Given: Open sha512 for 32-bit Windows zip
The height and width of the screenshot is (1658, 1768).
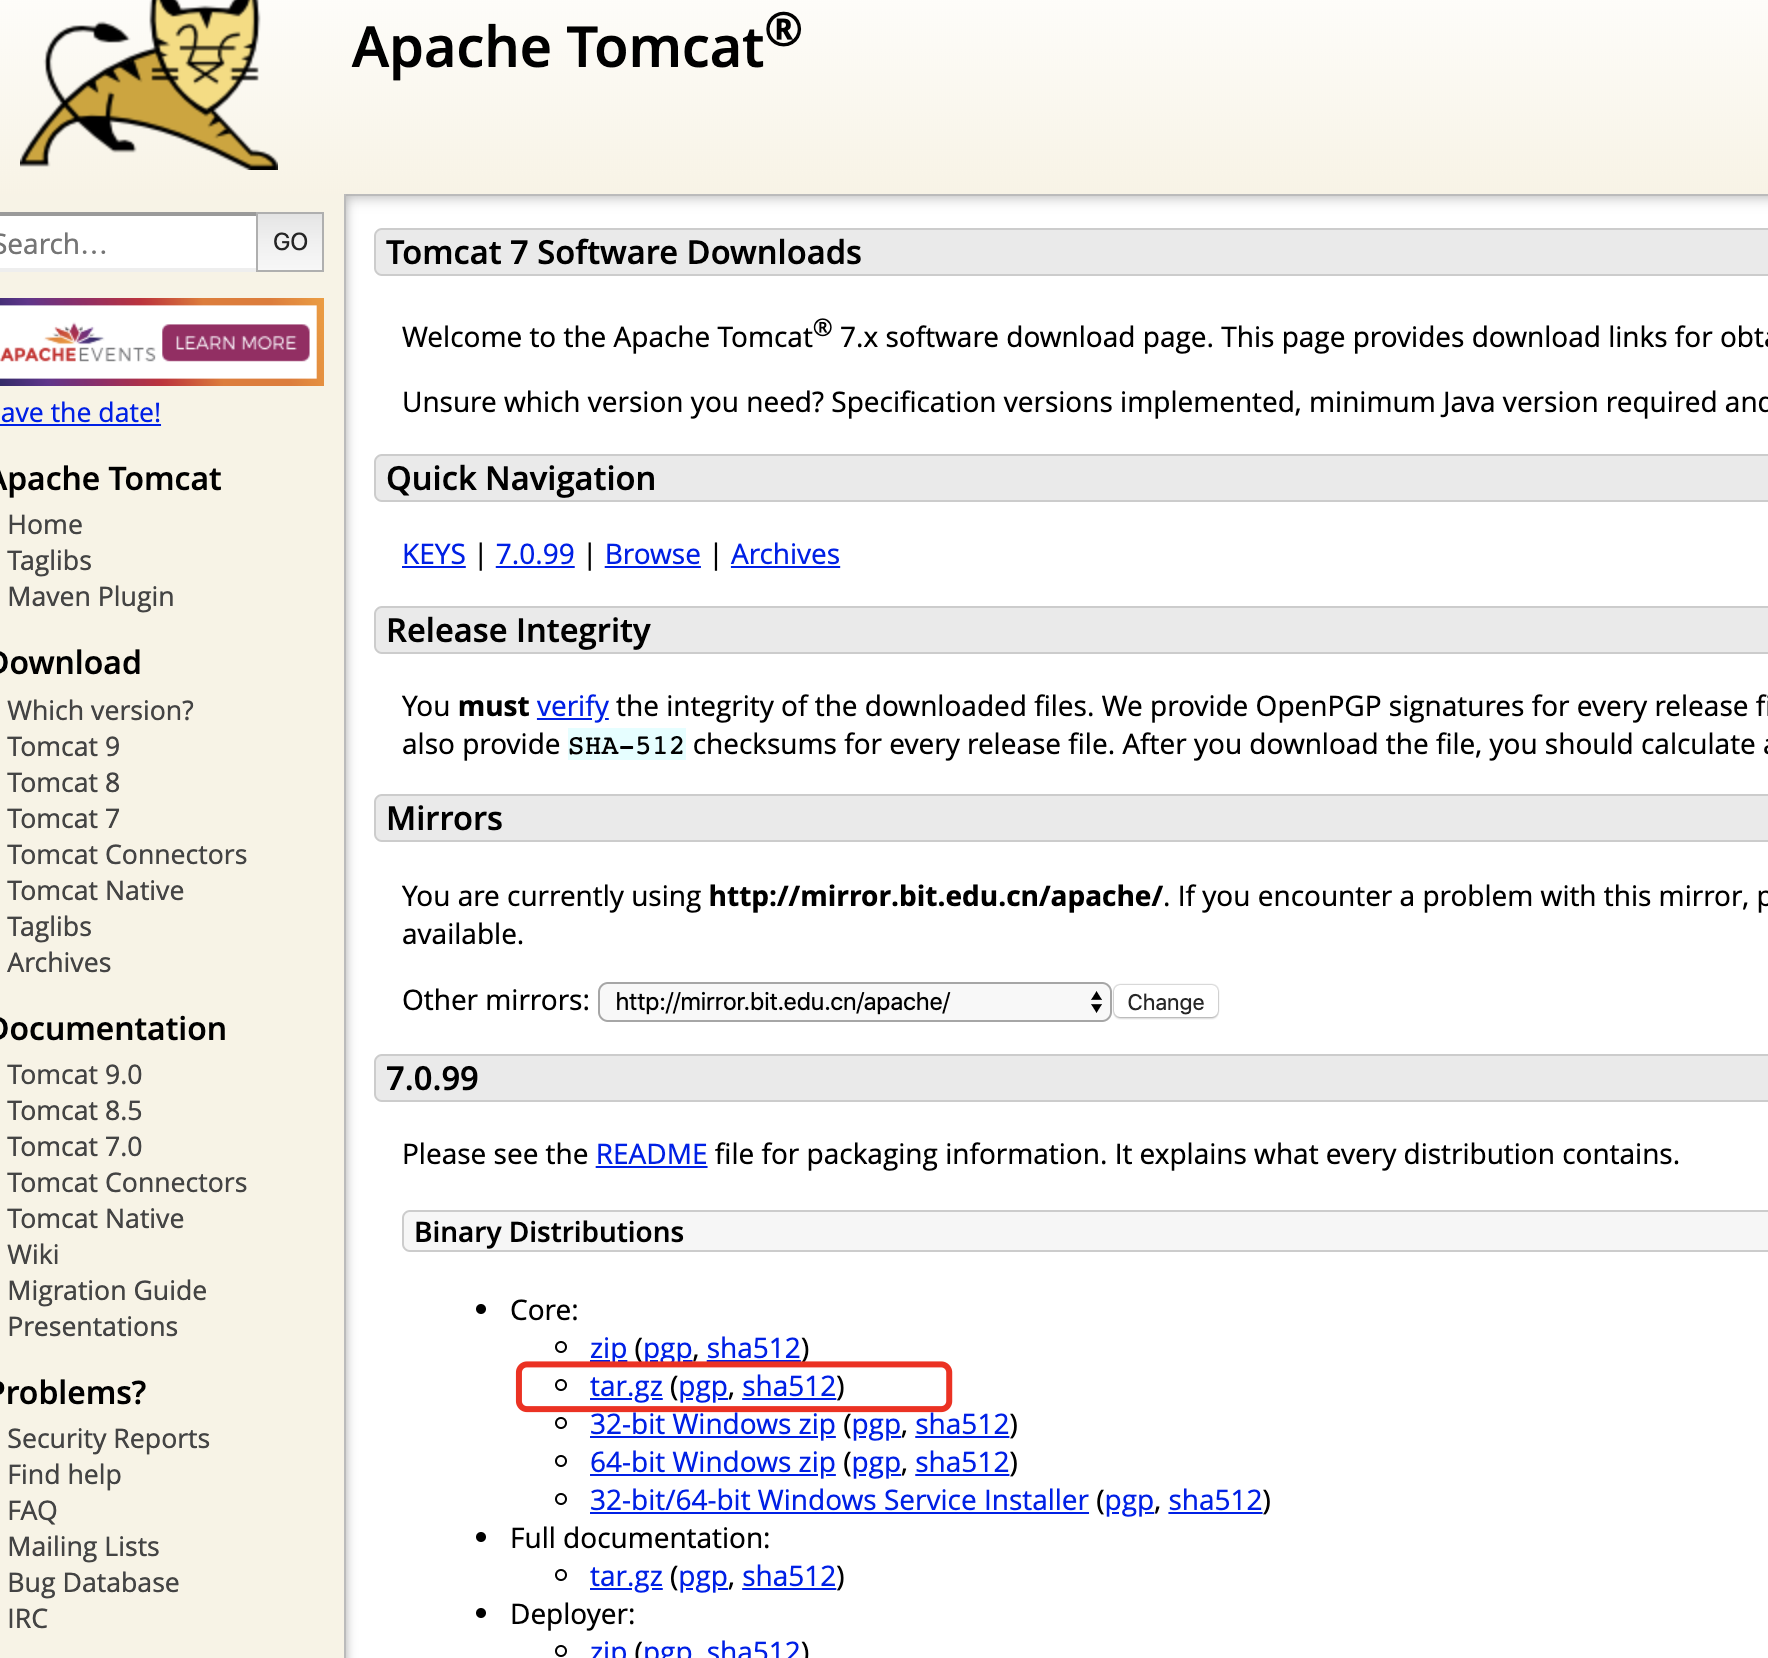Looking at the screenshot, I should (x=962, y=1425).
